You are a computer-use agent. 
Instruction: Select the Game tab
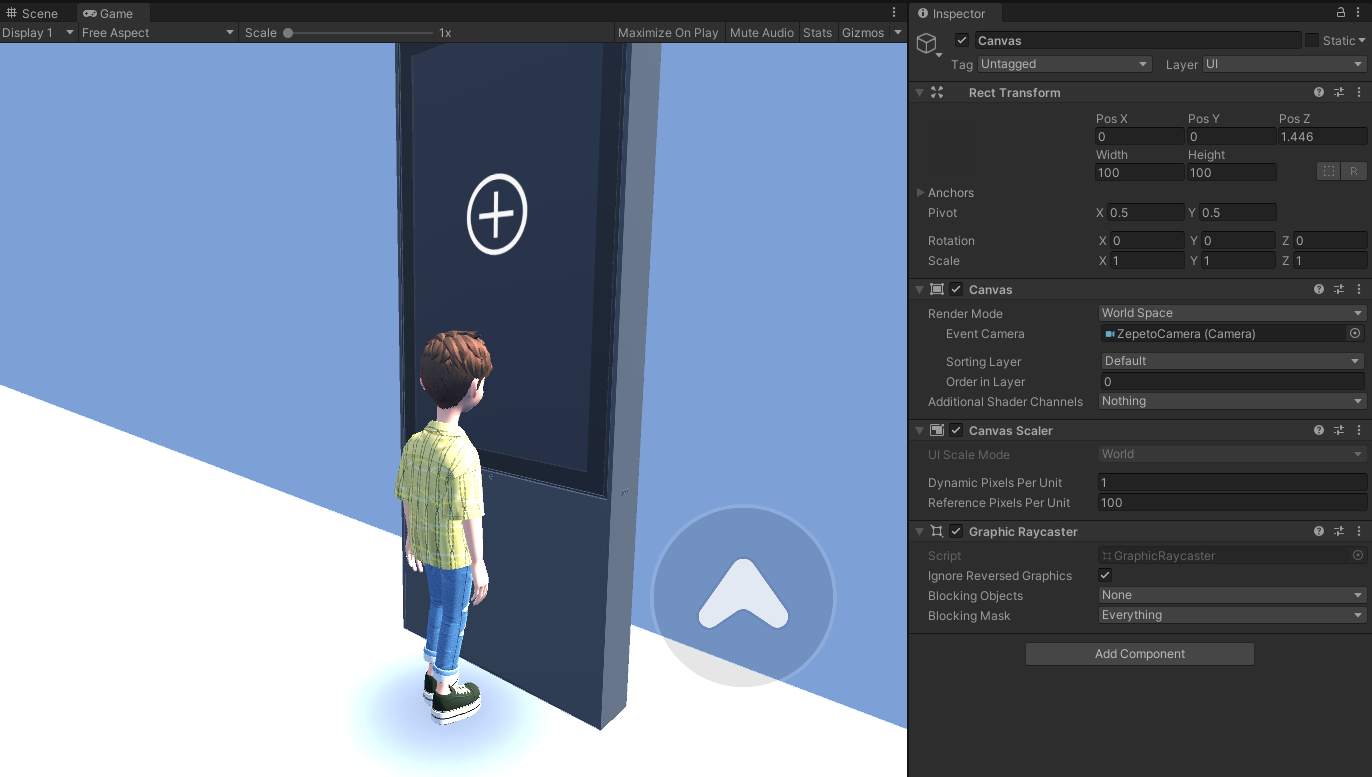click(111, 13)
